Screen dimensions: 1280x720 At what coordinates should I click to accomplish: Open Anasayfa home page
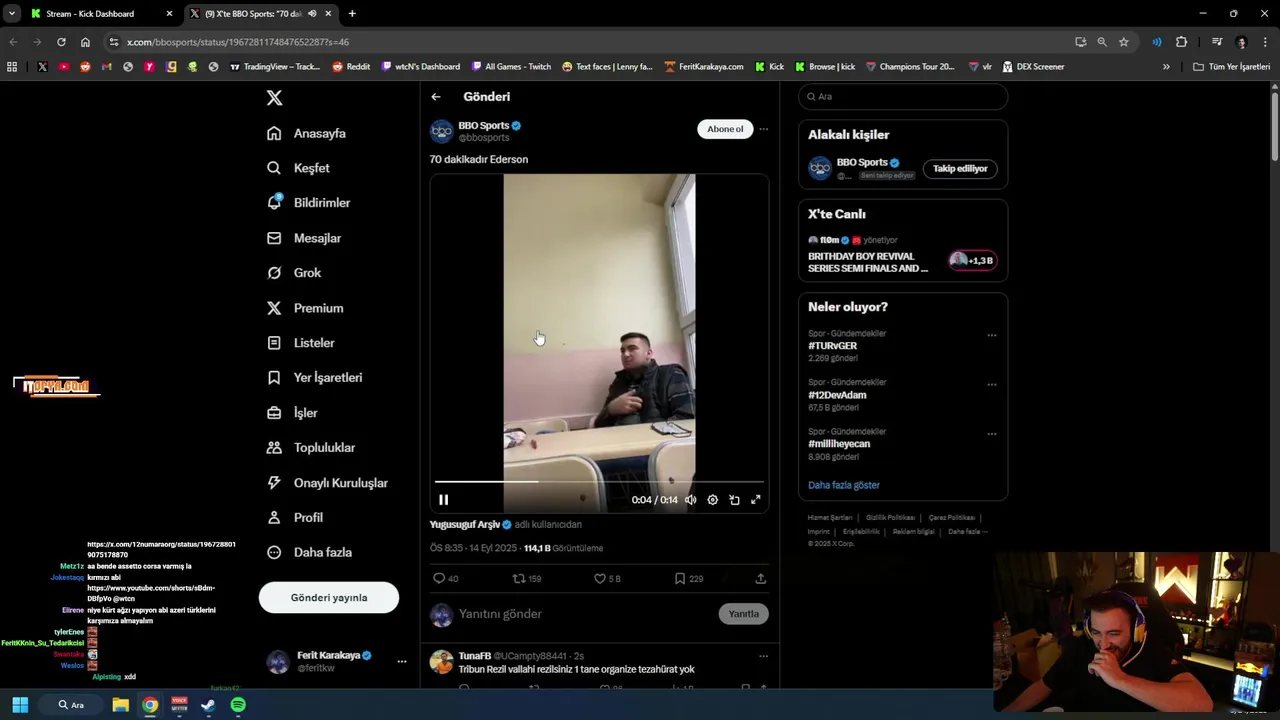point(306,133)
